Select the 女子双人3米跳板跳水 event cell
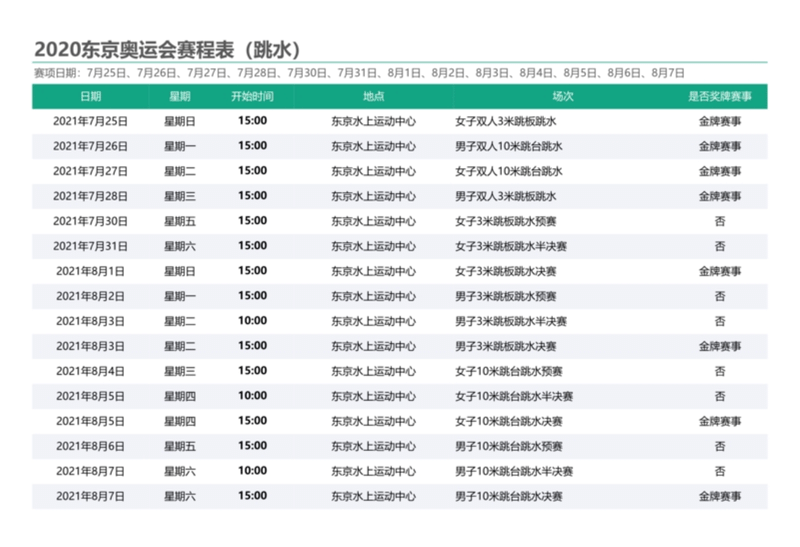 tap(505, 121)
